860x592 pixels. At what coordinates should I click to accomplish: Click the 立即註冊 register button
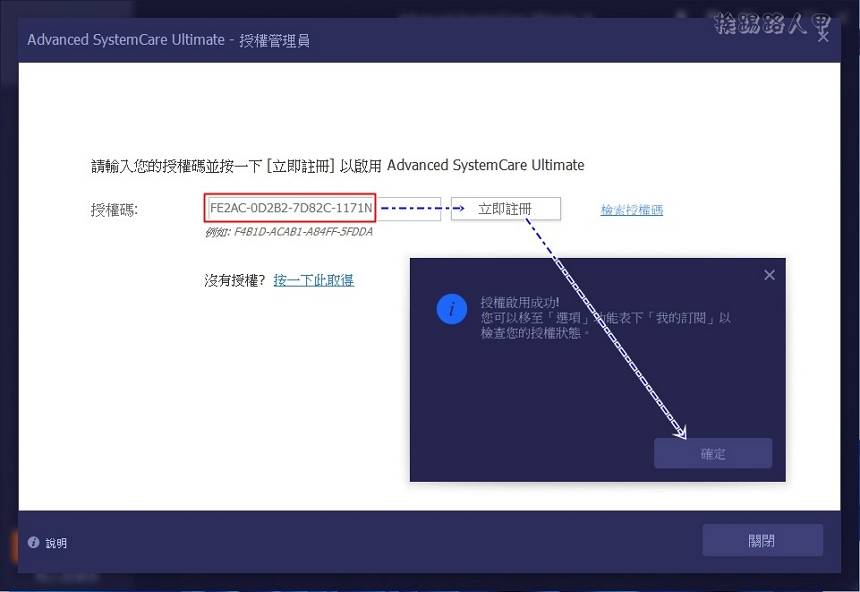506,209
